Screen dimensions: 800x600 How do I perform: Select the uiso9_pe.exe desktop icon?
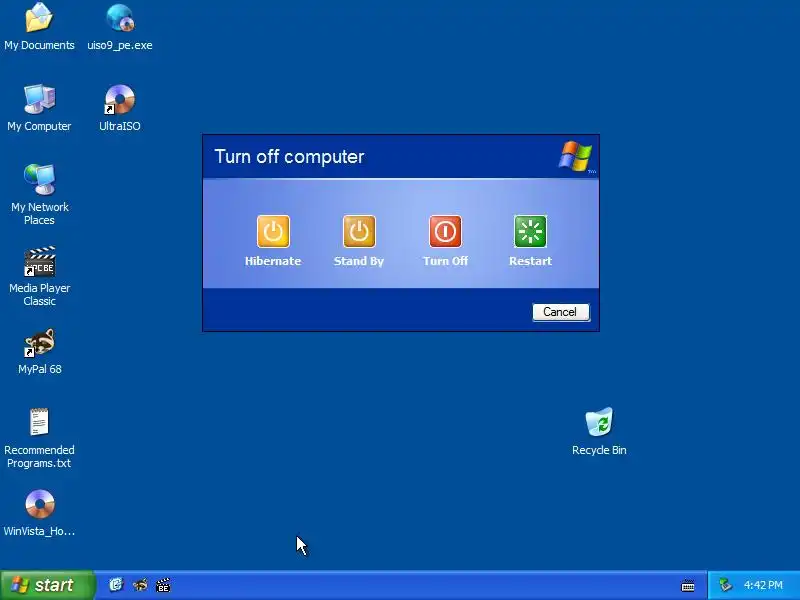(x=120, y=17)
